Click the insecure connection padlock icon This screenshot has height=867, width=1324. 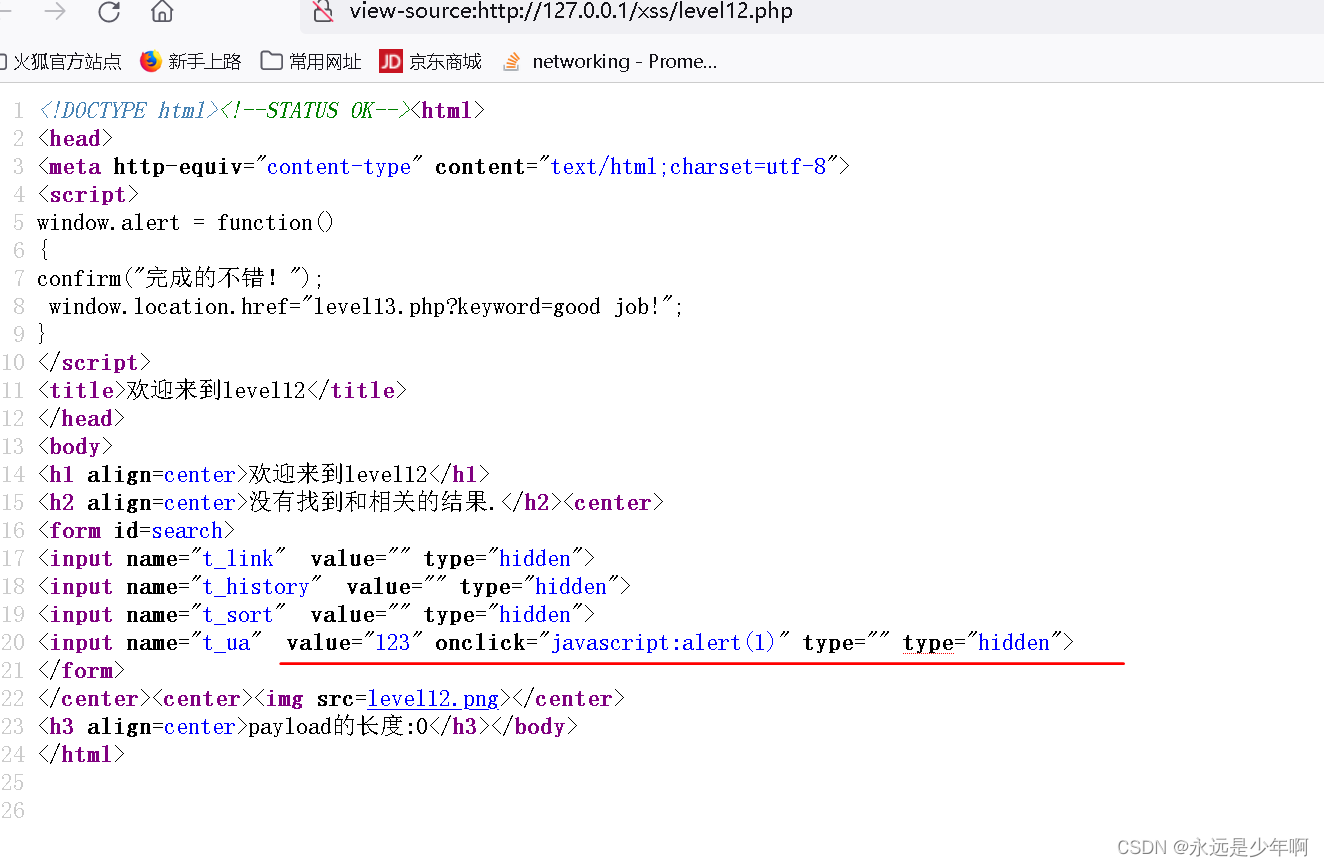pos(322,12)
